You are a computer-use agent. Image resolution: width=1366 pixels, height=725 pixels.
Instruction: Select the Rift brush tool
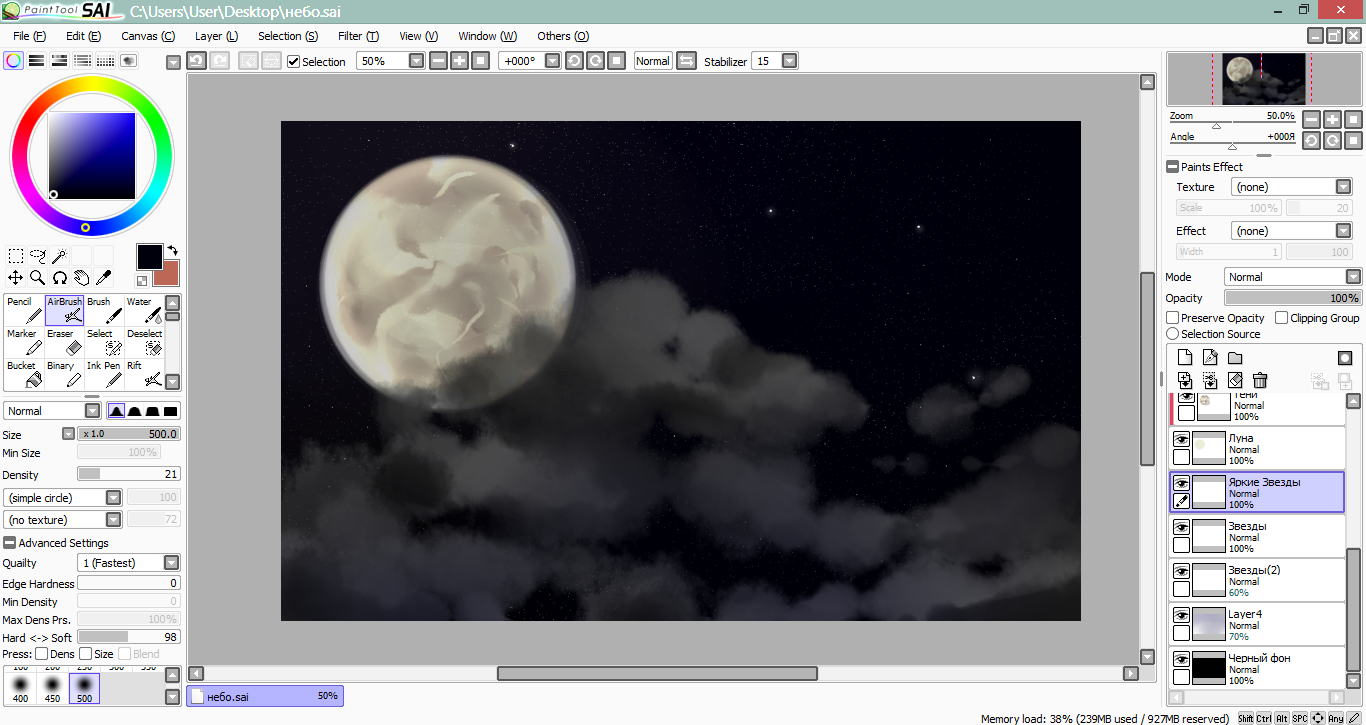[x=144, y=374]
